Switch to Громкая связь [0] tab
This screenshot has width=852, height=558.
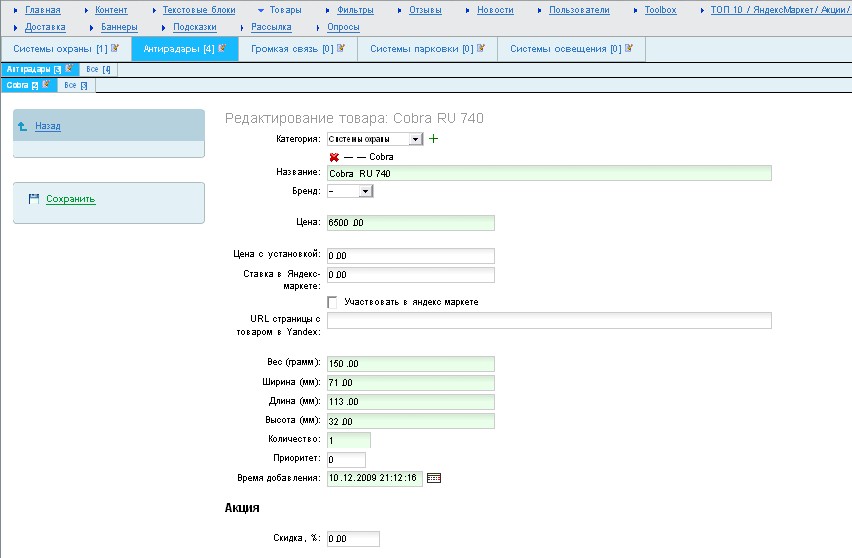click(298, 49)
